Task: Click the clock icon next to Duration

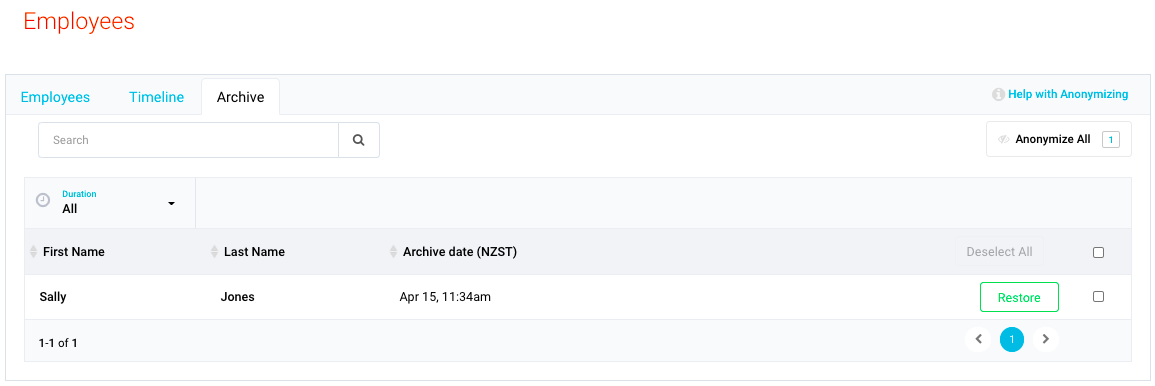Action: (x=43, y=200)
